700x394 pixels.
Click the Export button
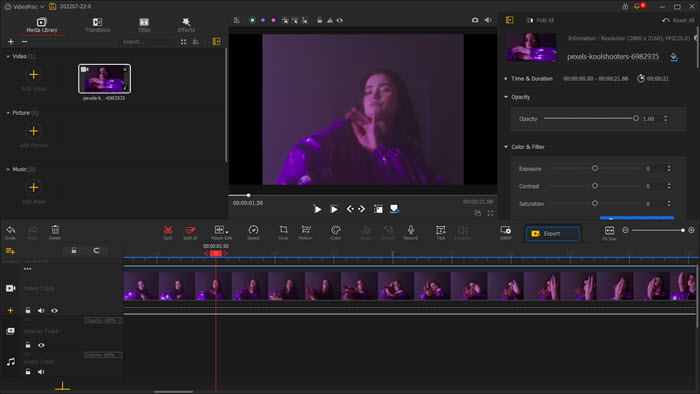click(x=553, y=233)
